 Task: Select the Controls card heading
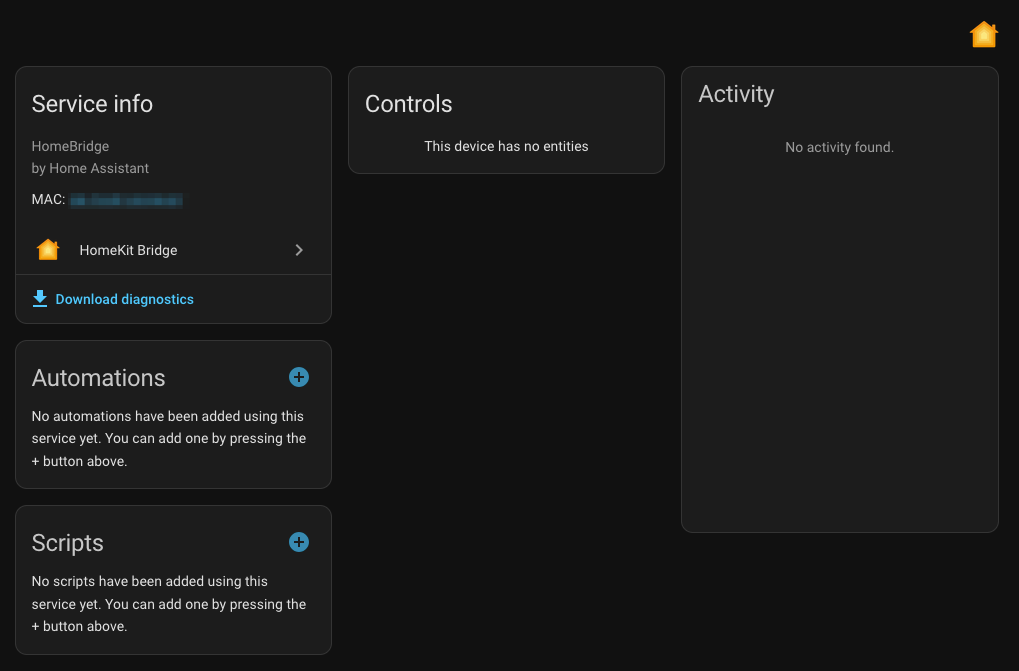coord(408,104)
